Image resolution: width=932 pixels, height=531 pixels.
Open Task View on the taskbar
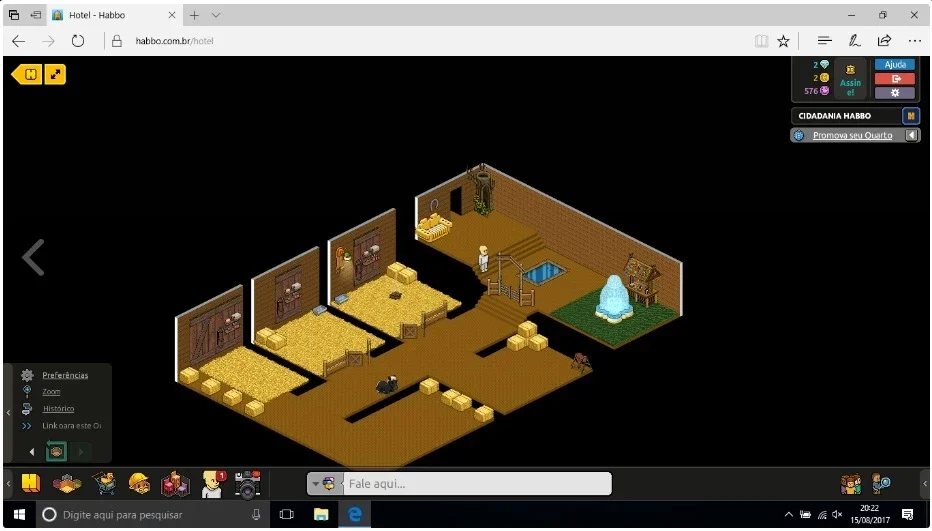(286, 514)
